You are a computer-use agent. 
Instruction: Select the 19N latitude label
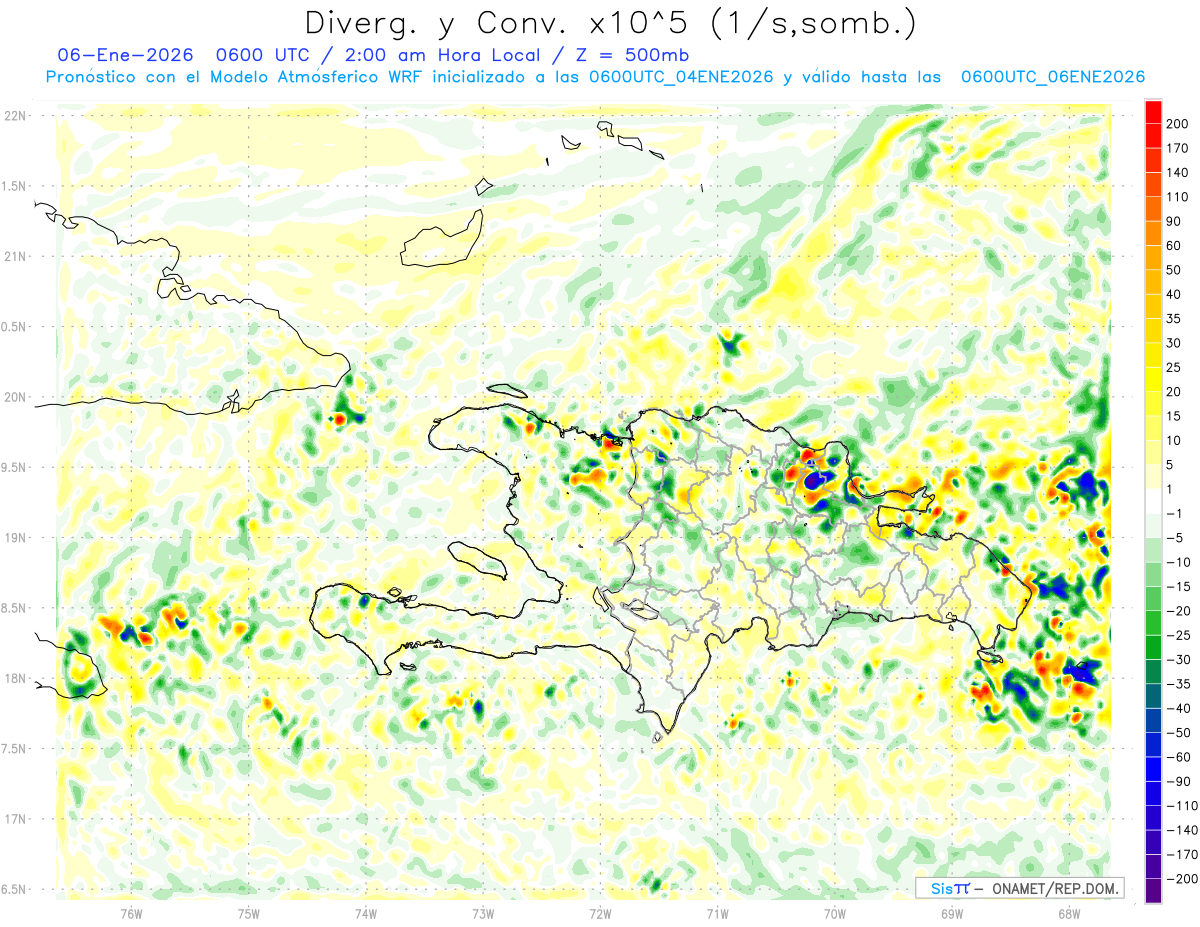point(16,538)
